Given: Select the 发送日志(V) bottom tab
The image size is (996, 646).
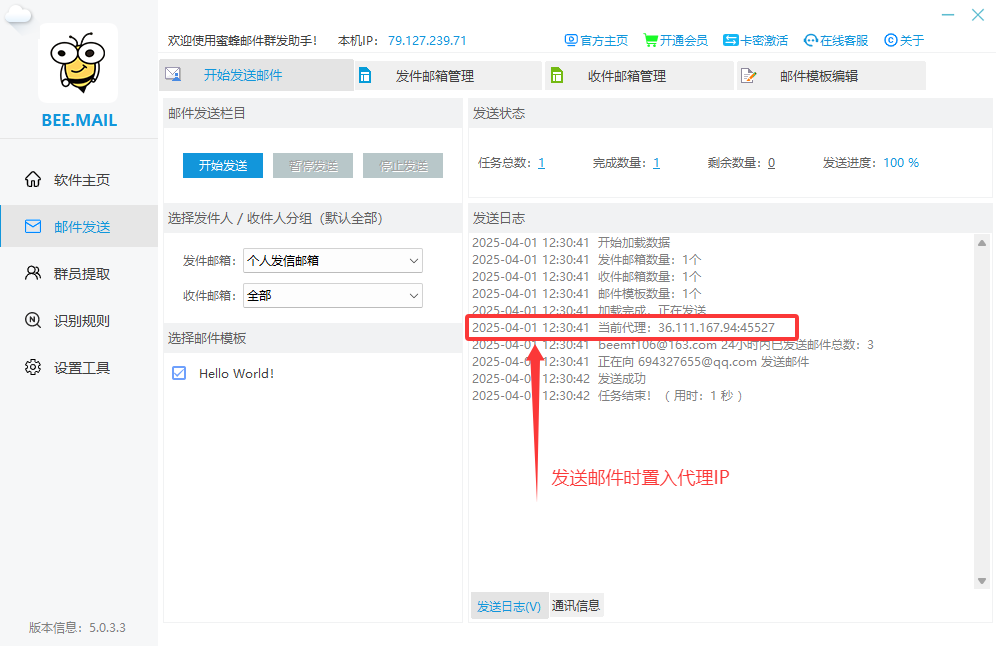Looking at the screenshot, I should tap(509, 606).
